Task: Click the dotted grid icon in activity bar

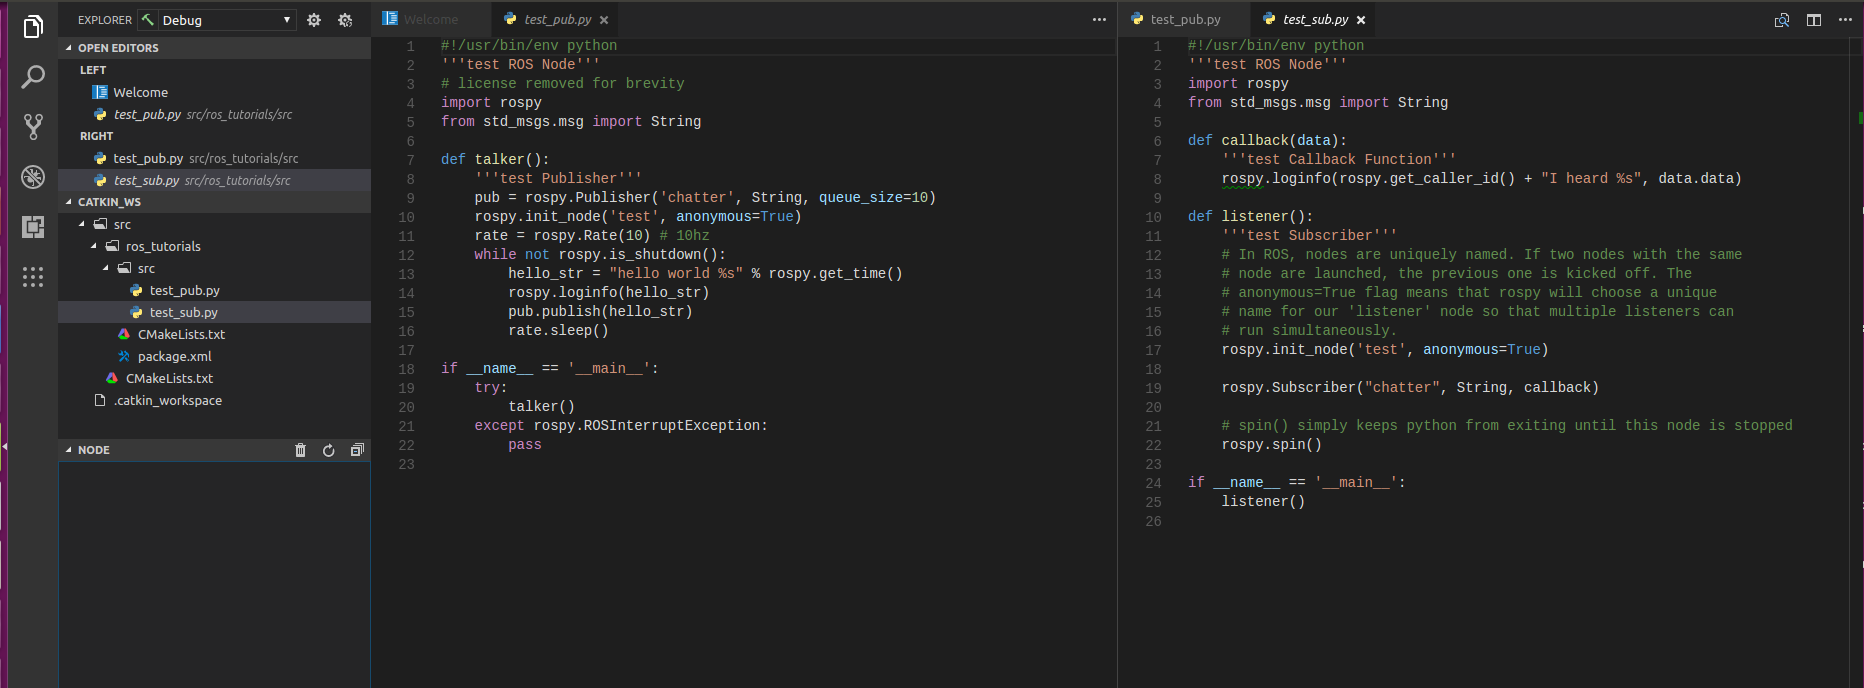Action: [33, 277]
